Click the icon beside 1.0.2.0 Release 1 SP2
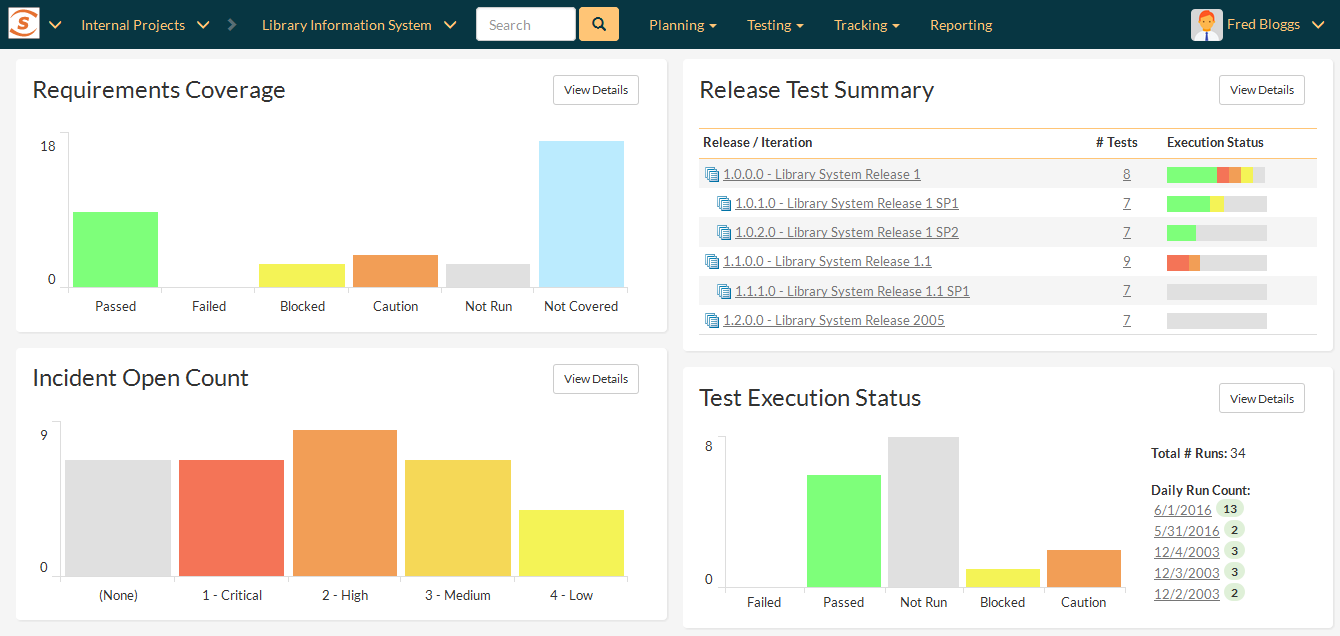1340x636 pixels. (x=724, y=233)
